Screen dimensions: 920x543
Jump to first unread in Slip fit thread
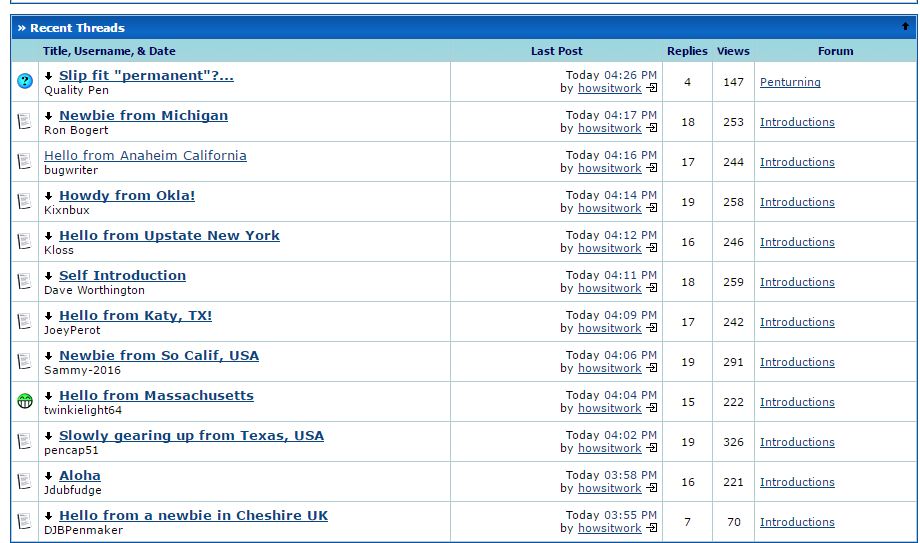(x=49, y=76)
